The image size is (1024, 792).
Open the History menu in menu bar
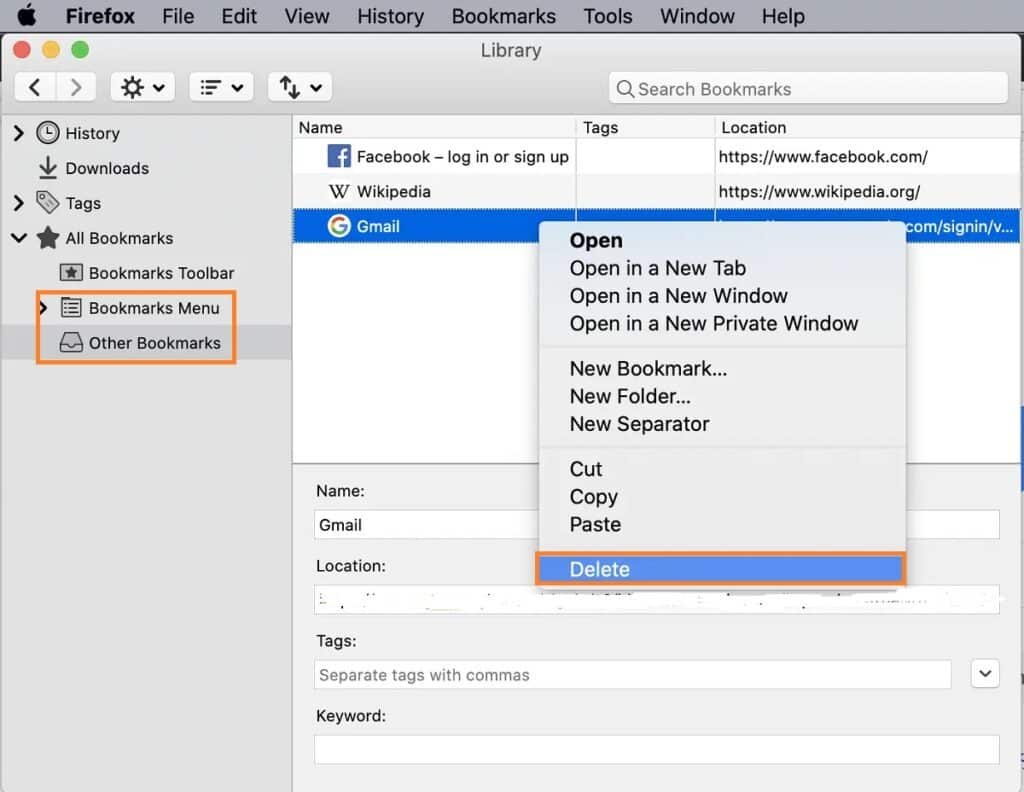pyautogui.click(x=391, y=16)
